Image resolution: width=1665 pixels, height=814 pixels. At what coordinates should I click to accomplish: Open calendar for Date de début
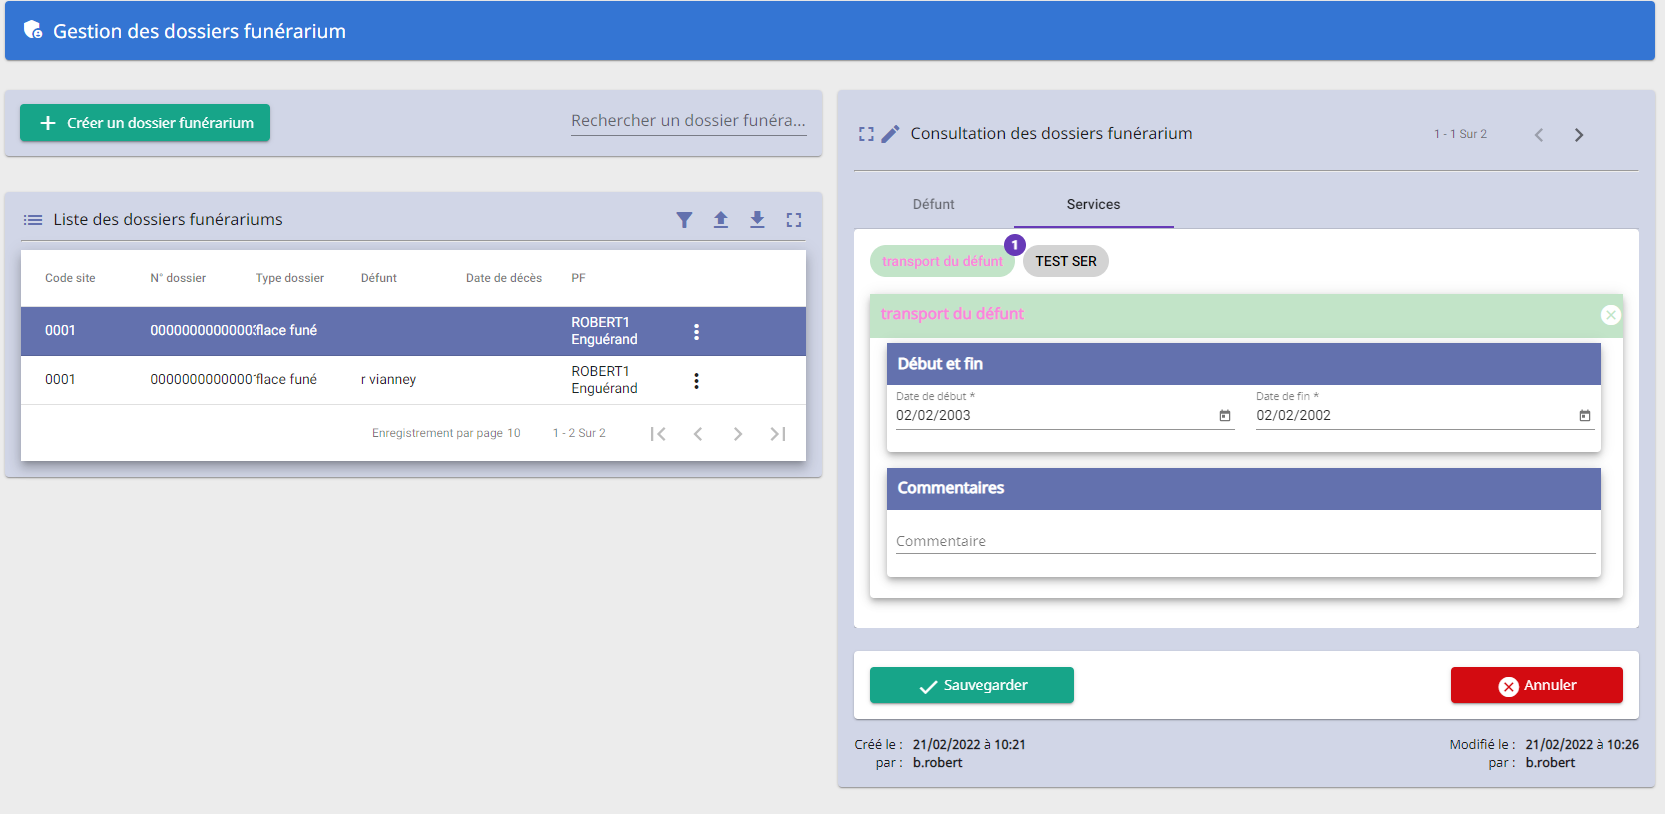[x=1225, y=416]
